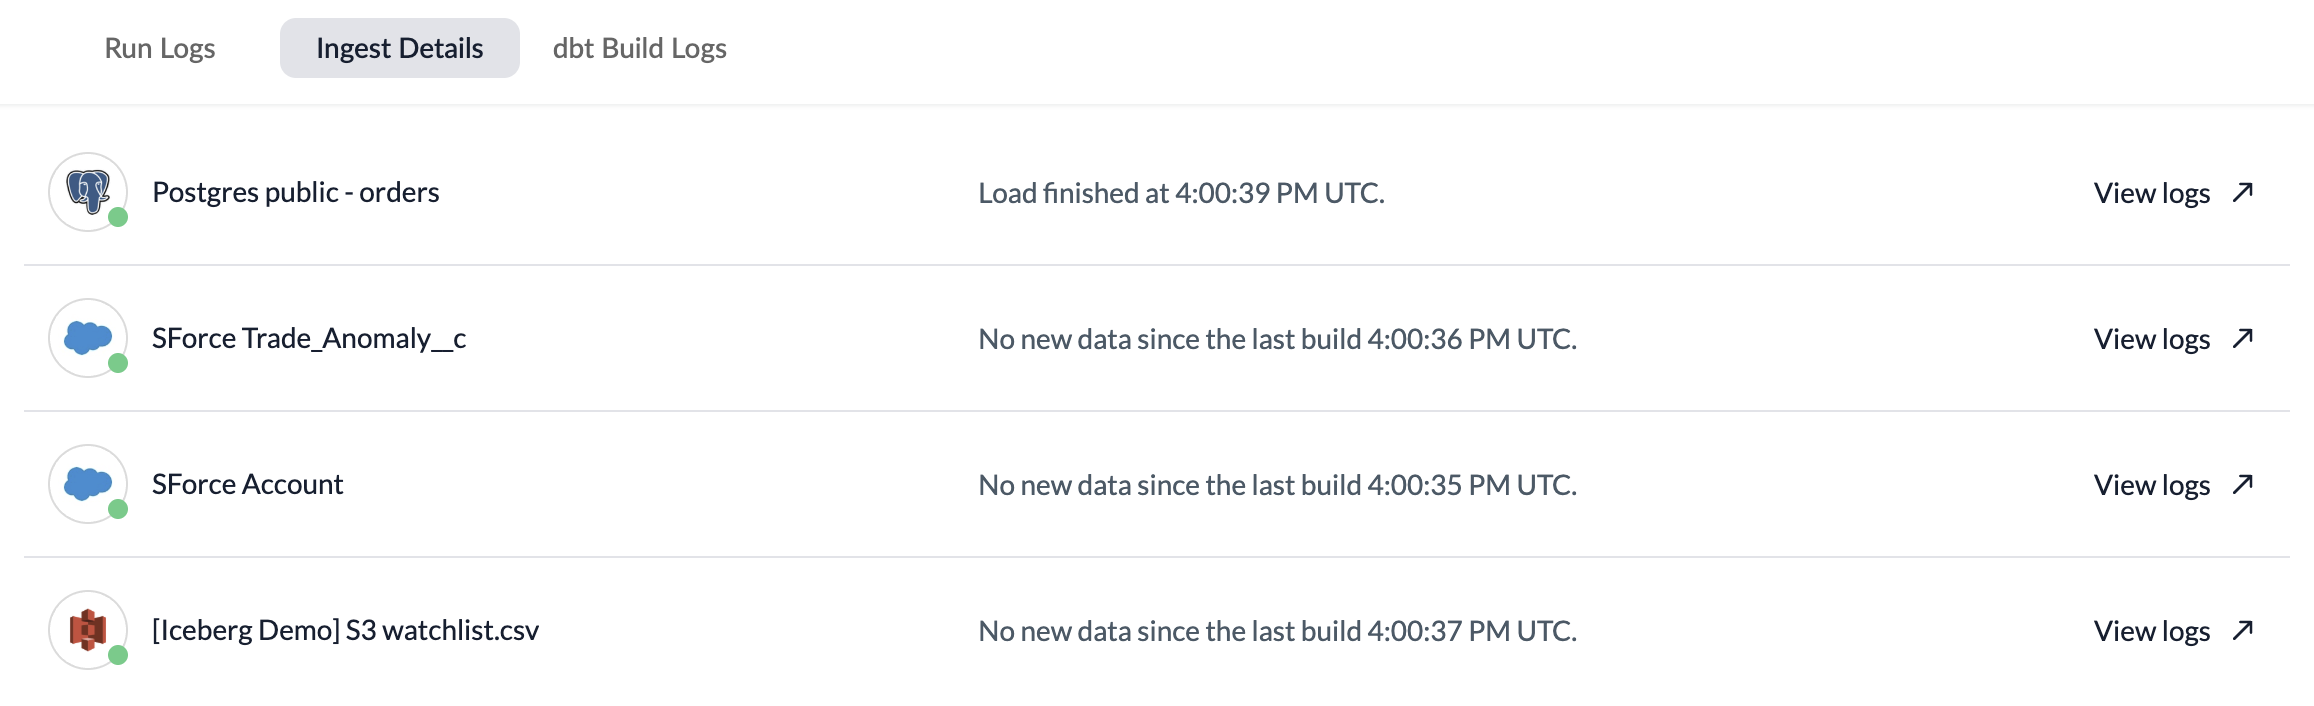This screenshot has width=2314, height=706.
Task: Click the Postgres connector icon
Action: point(88,190)
